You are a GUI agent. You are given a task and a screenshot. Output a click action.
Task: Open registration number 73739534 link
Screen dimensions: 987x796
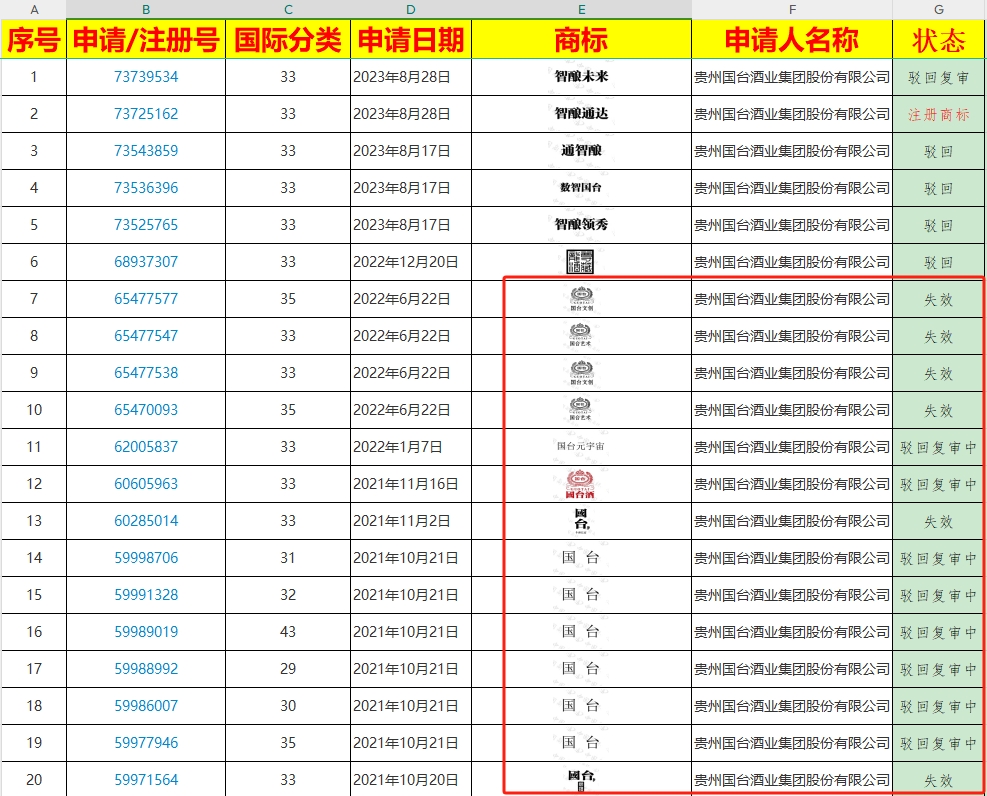(x=146, y=77)
